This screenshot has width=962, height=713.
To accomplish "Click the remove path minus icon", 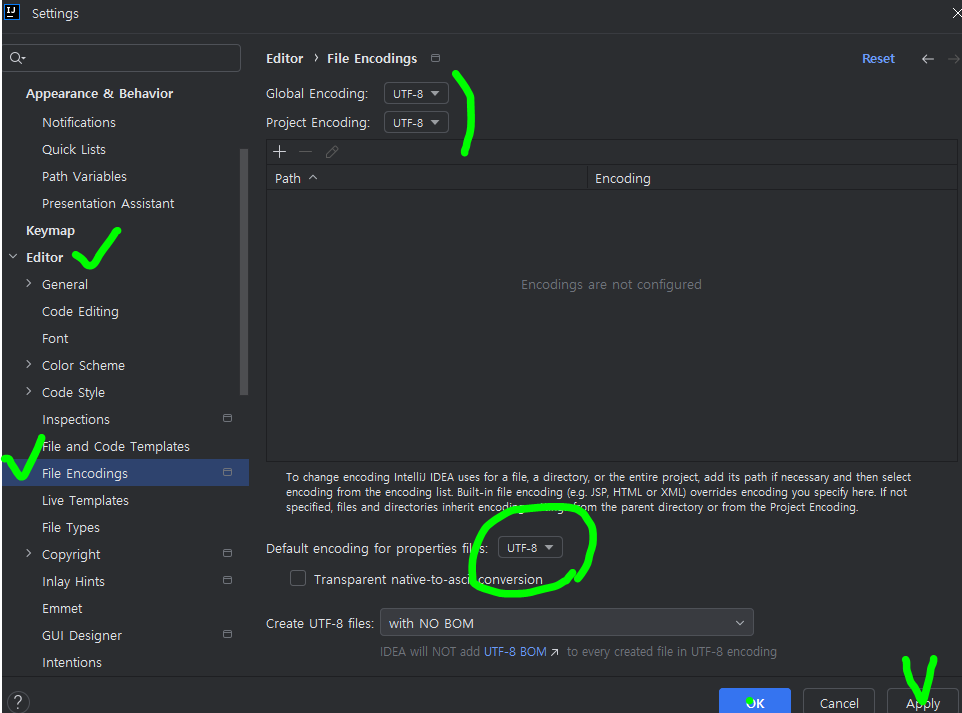I will tap(306, 152).
